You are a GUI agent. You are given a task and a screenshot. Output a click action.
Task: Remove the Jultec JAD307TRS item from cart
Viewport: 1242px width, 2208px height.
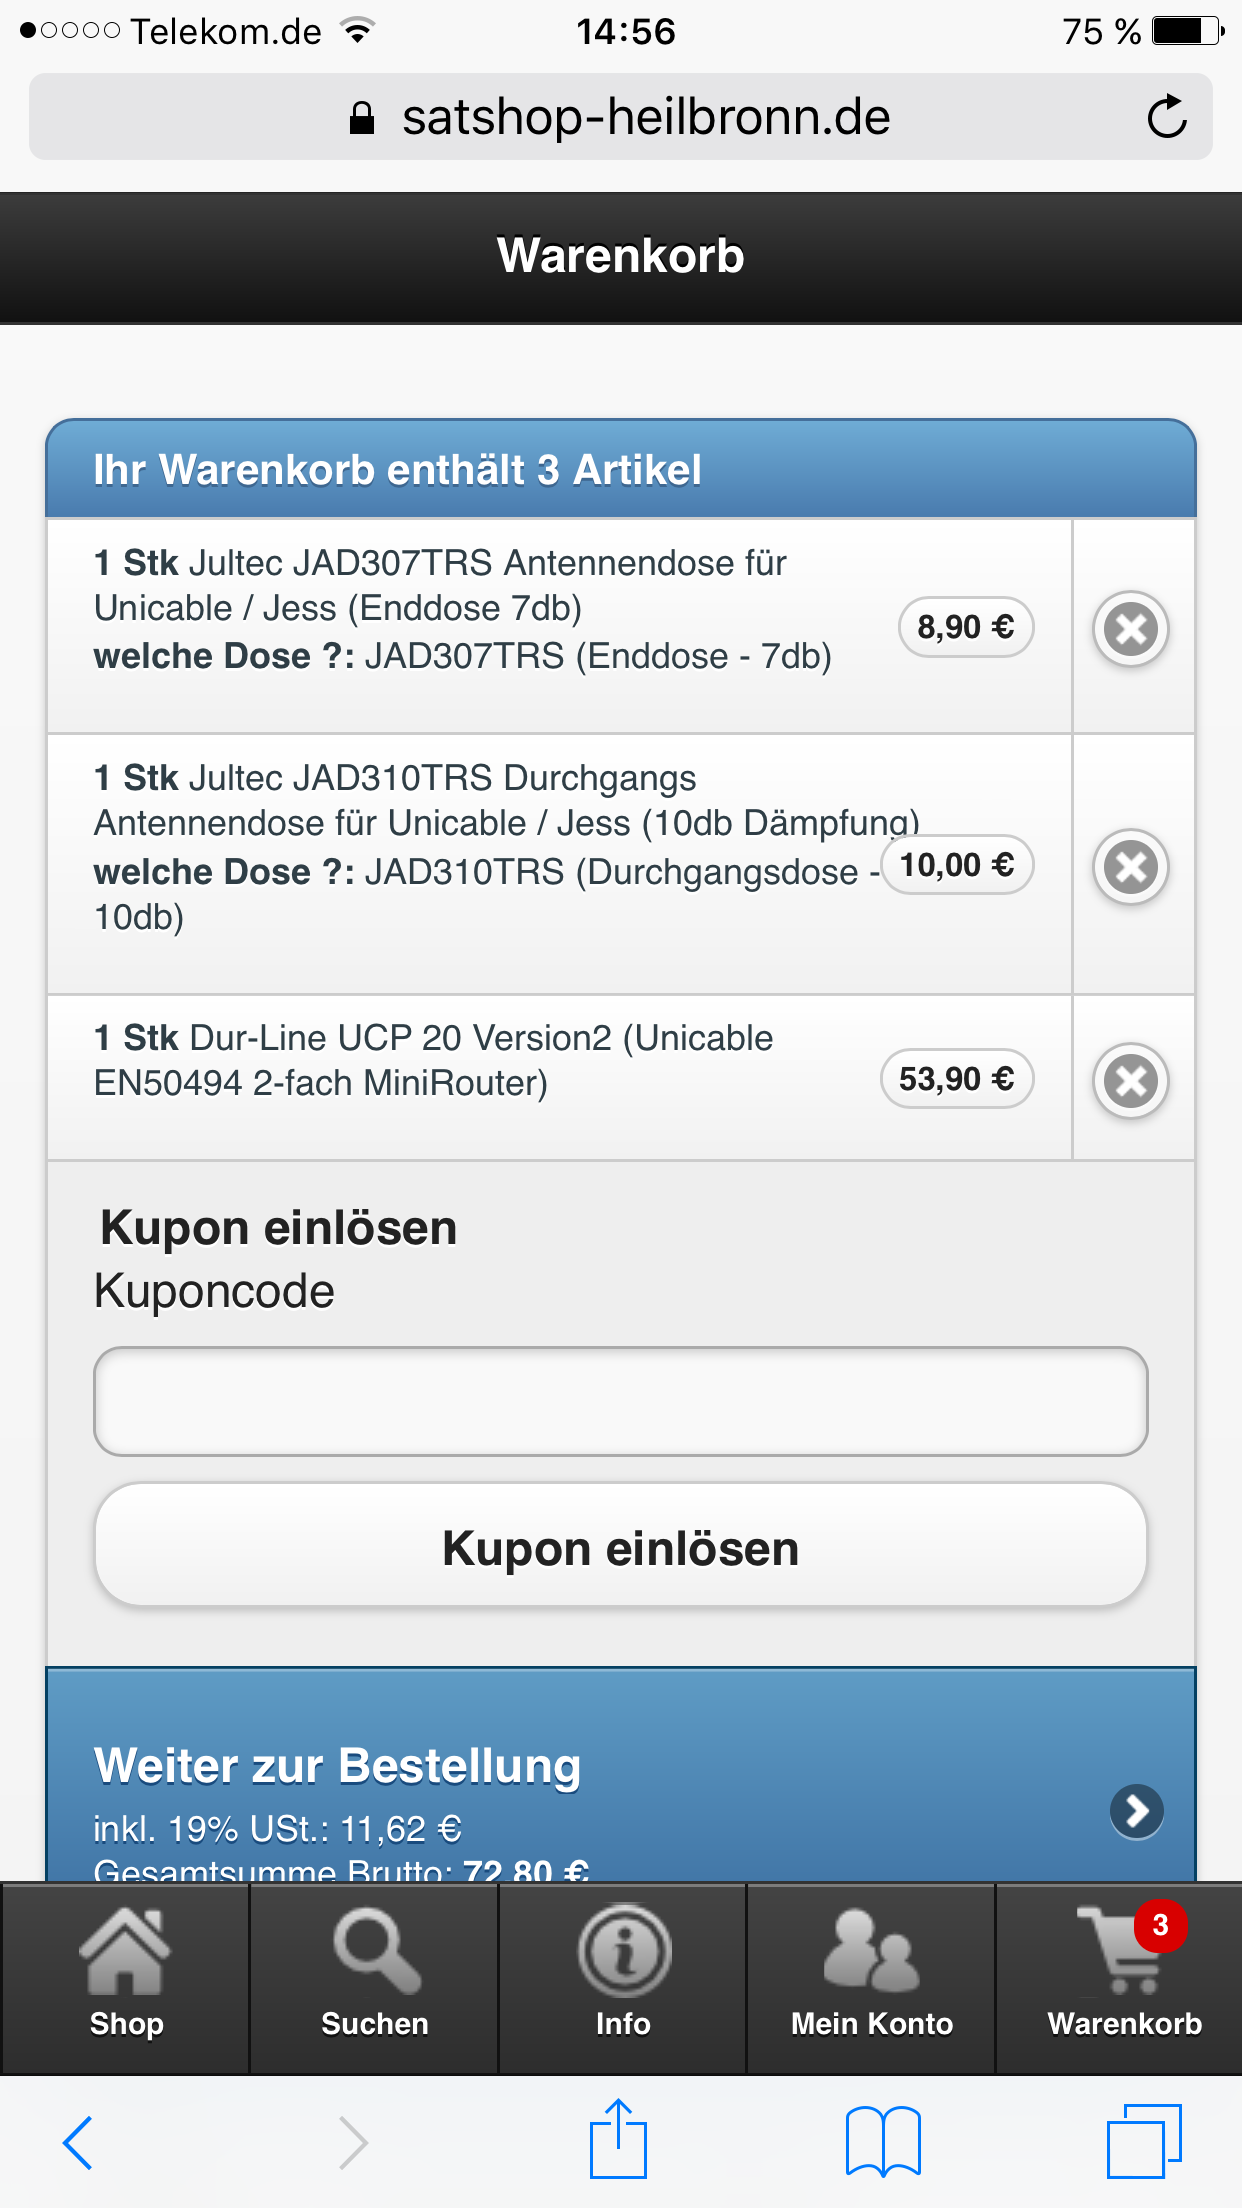(x=1131, y=629)
